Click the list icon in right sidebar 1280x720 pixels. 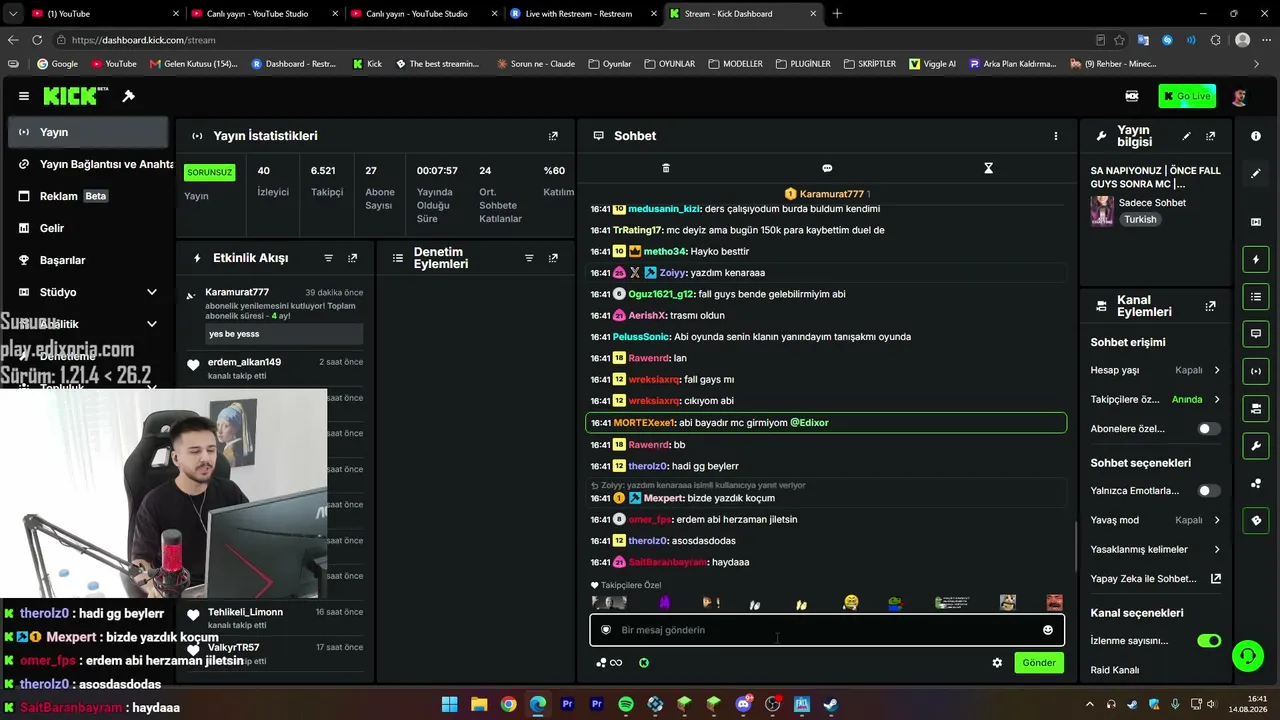pyautogui.click(x=1256, y=297)
